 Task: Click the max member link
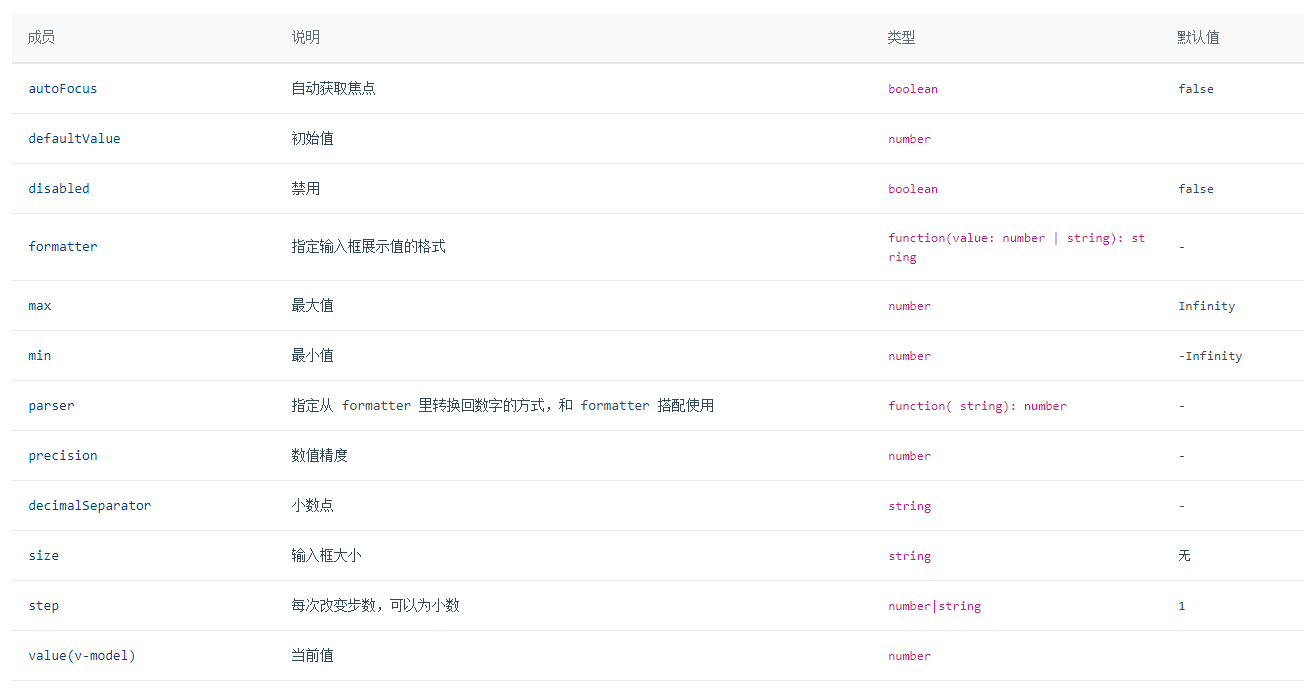[39, 305]
